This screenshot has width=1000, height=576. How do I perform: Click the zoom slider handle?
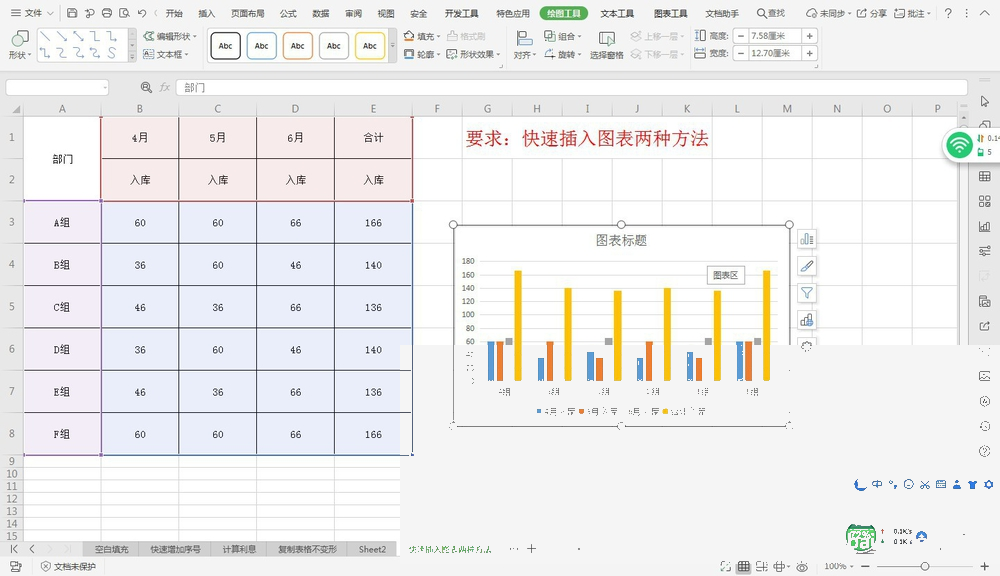pos(925,566)
